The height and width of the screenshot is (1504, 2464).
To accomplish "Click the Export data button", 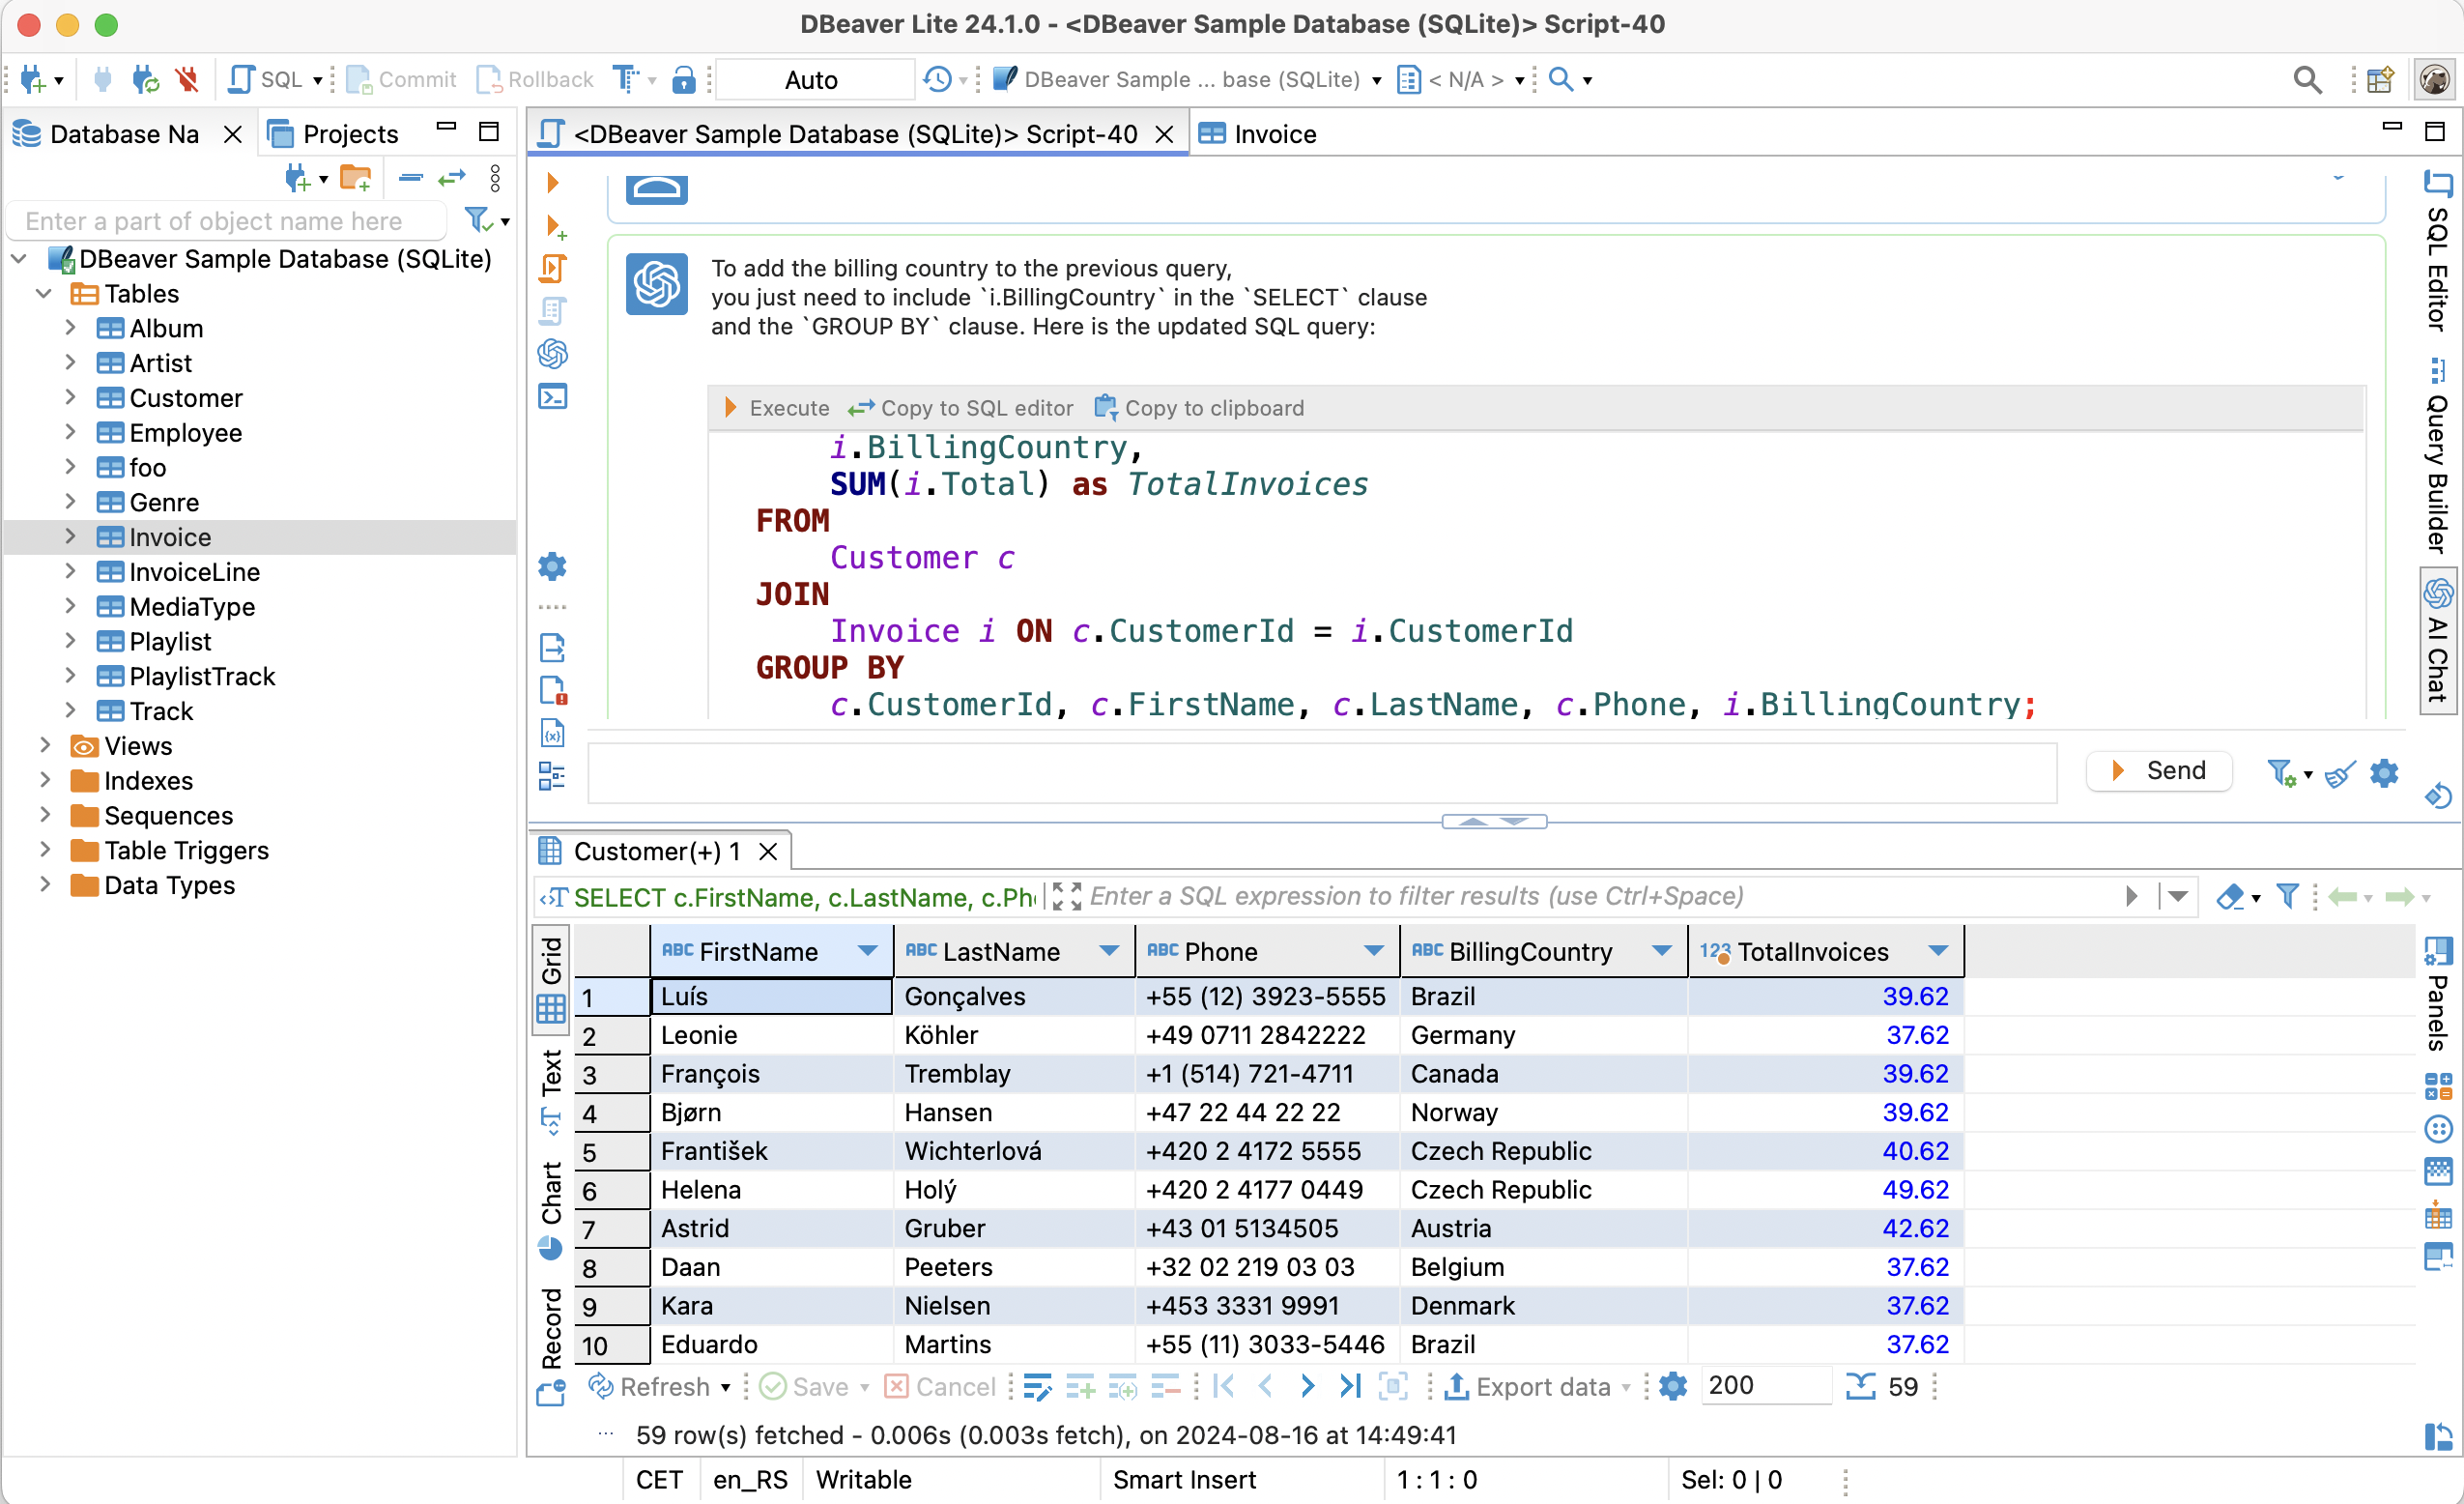I will point(1528,1386).
